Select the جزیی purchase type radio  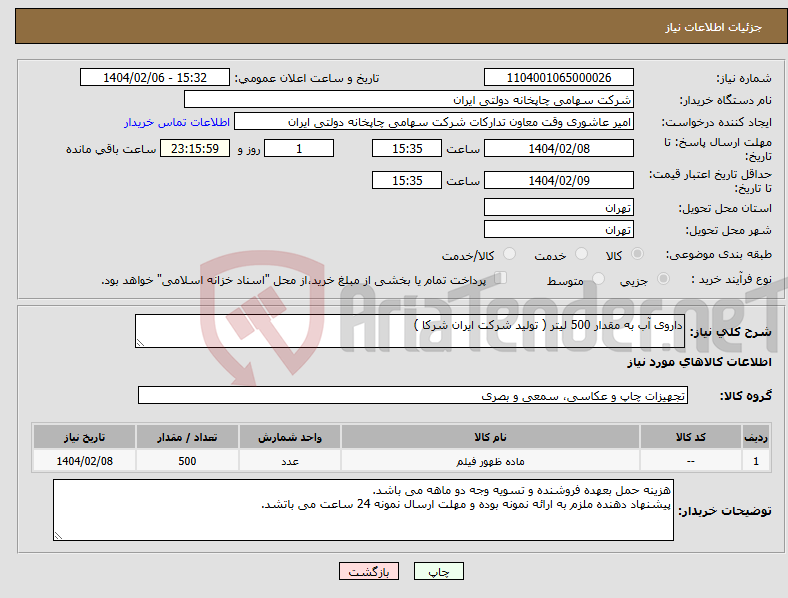click(663, 279)
